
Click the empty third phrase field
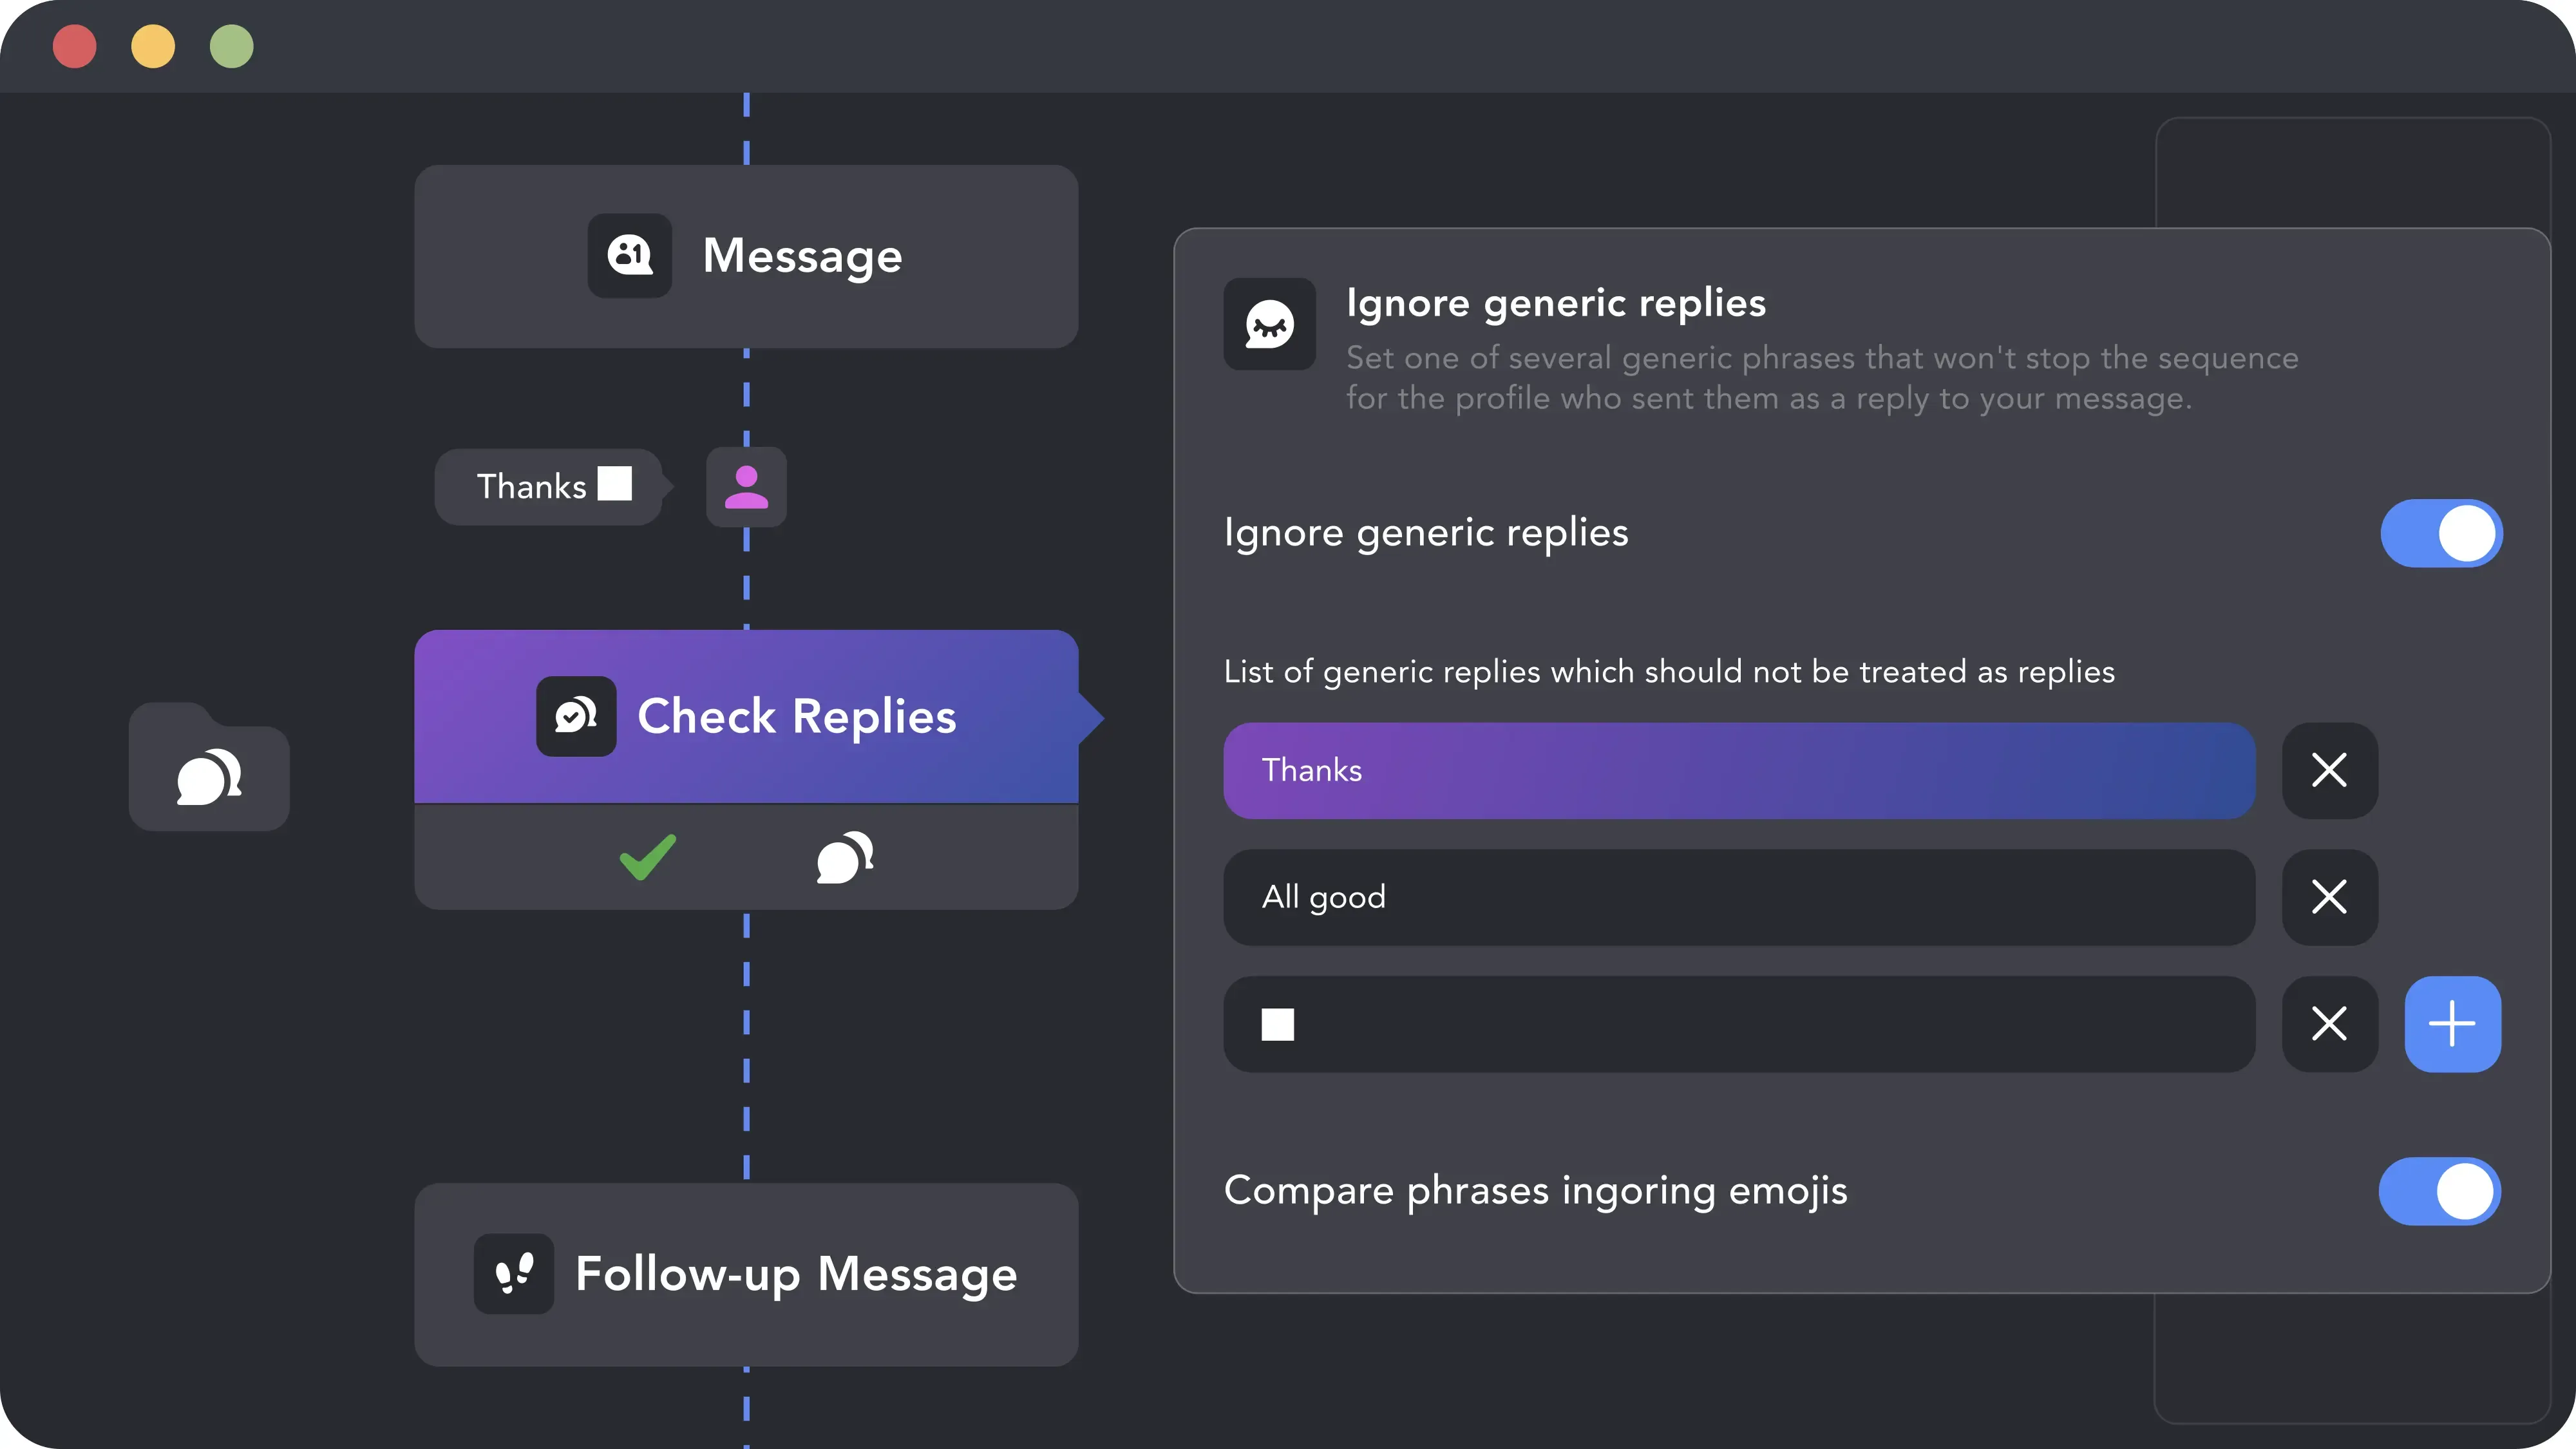[x=1739, y=1024]
